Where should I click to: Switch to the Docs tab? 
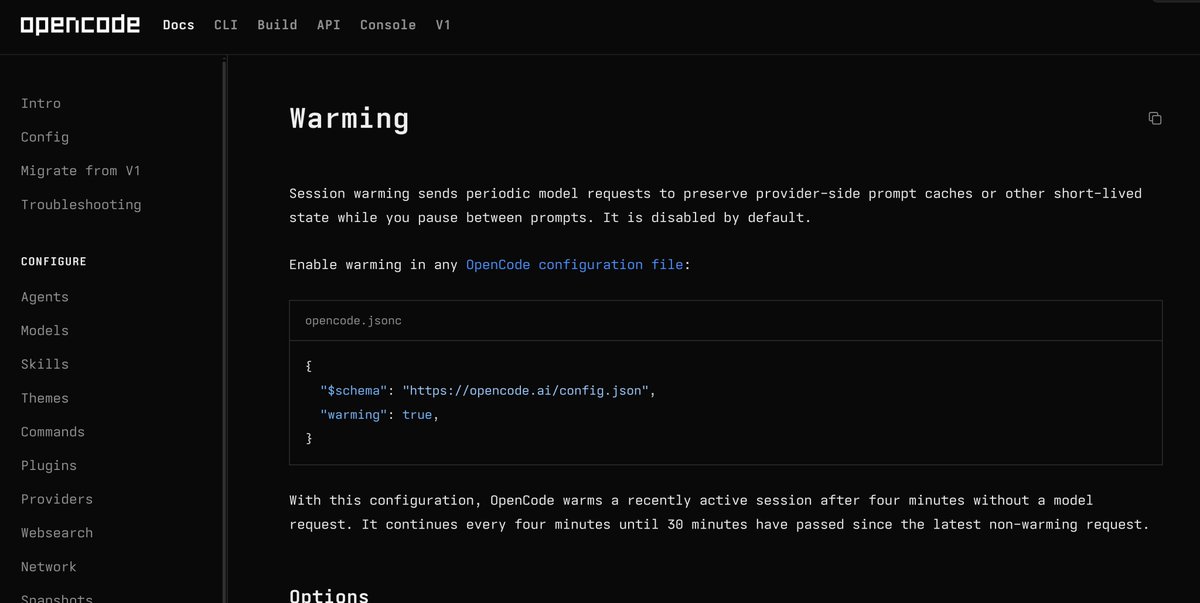click(178, 25)
